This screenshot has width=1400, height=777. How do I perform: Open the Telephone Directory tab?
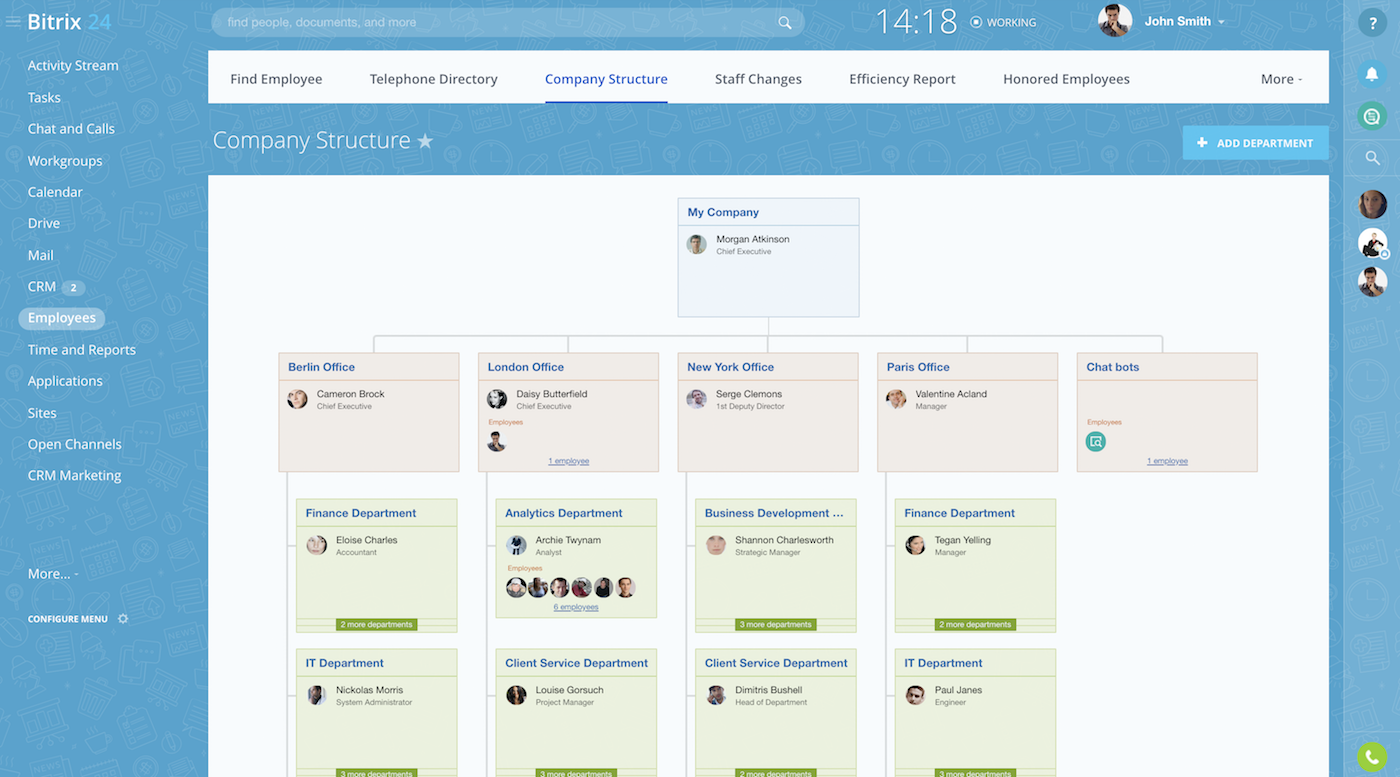click(433, 79)
